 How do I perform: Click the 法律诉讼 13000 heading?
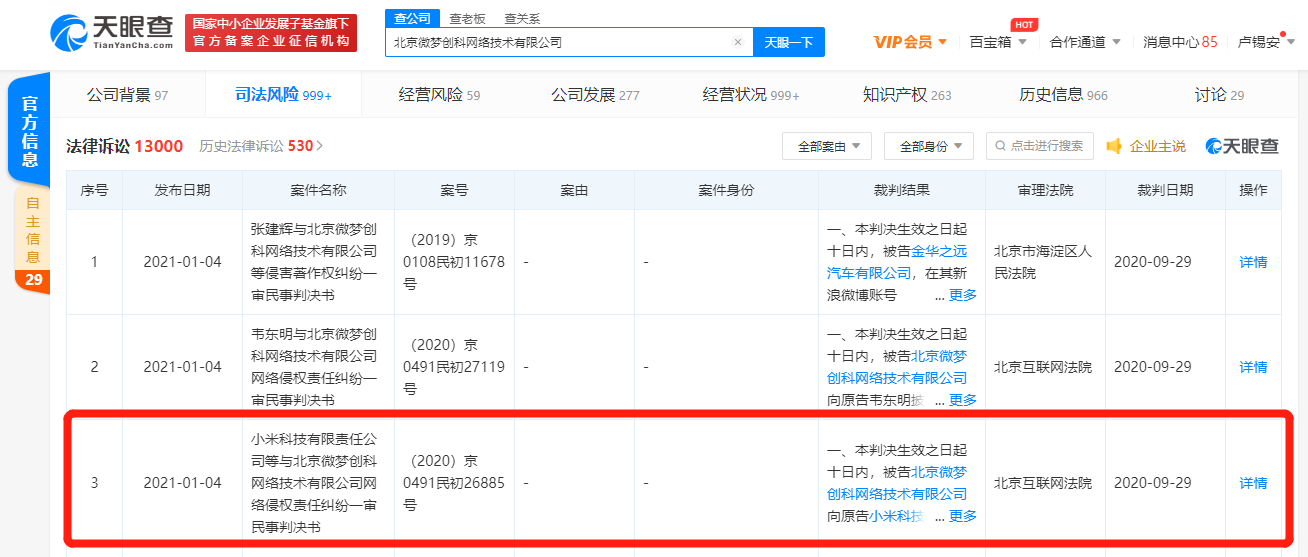(x=125, y=146)
